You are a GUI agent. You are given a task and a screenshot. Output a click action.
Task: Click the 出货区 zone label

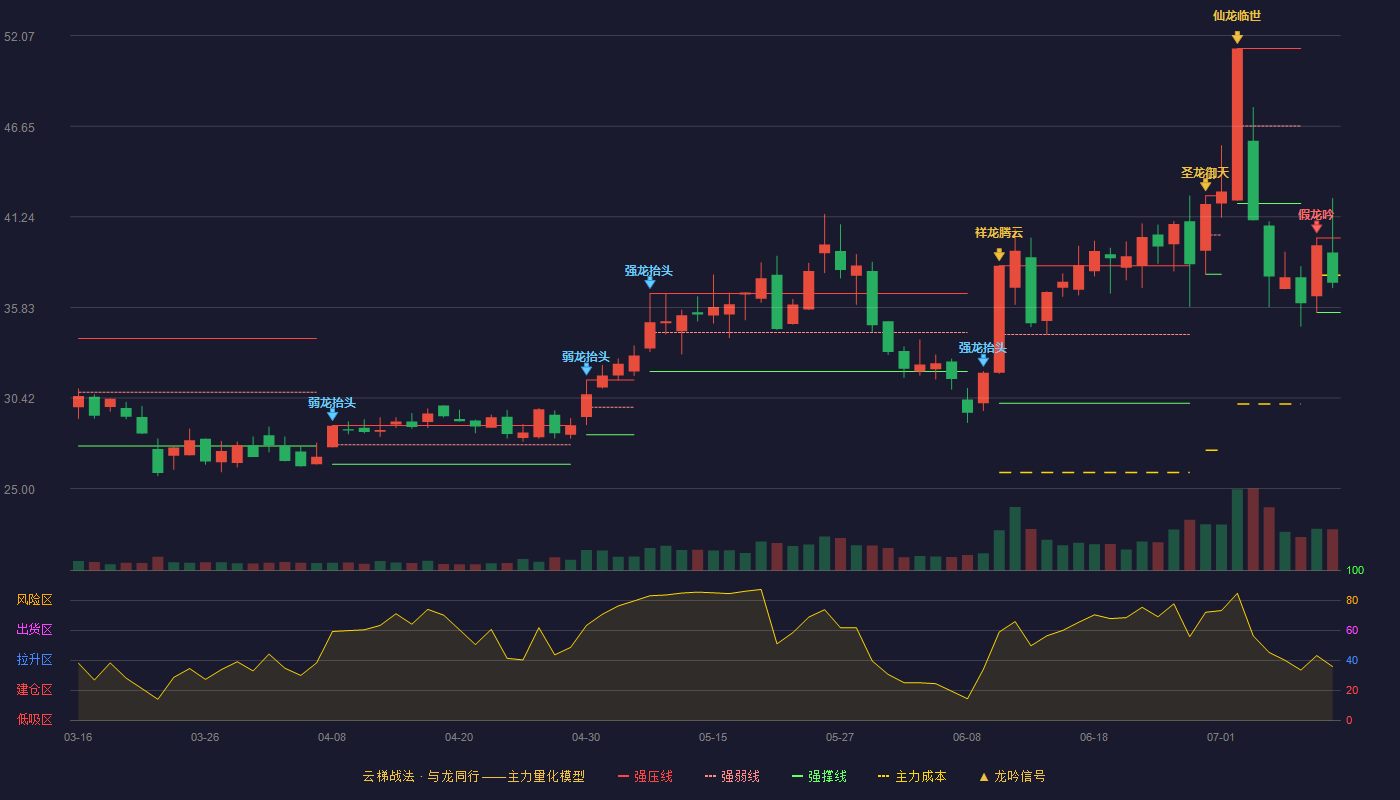point(34,630)
